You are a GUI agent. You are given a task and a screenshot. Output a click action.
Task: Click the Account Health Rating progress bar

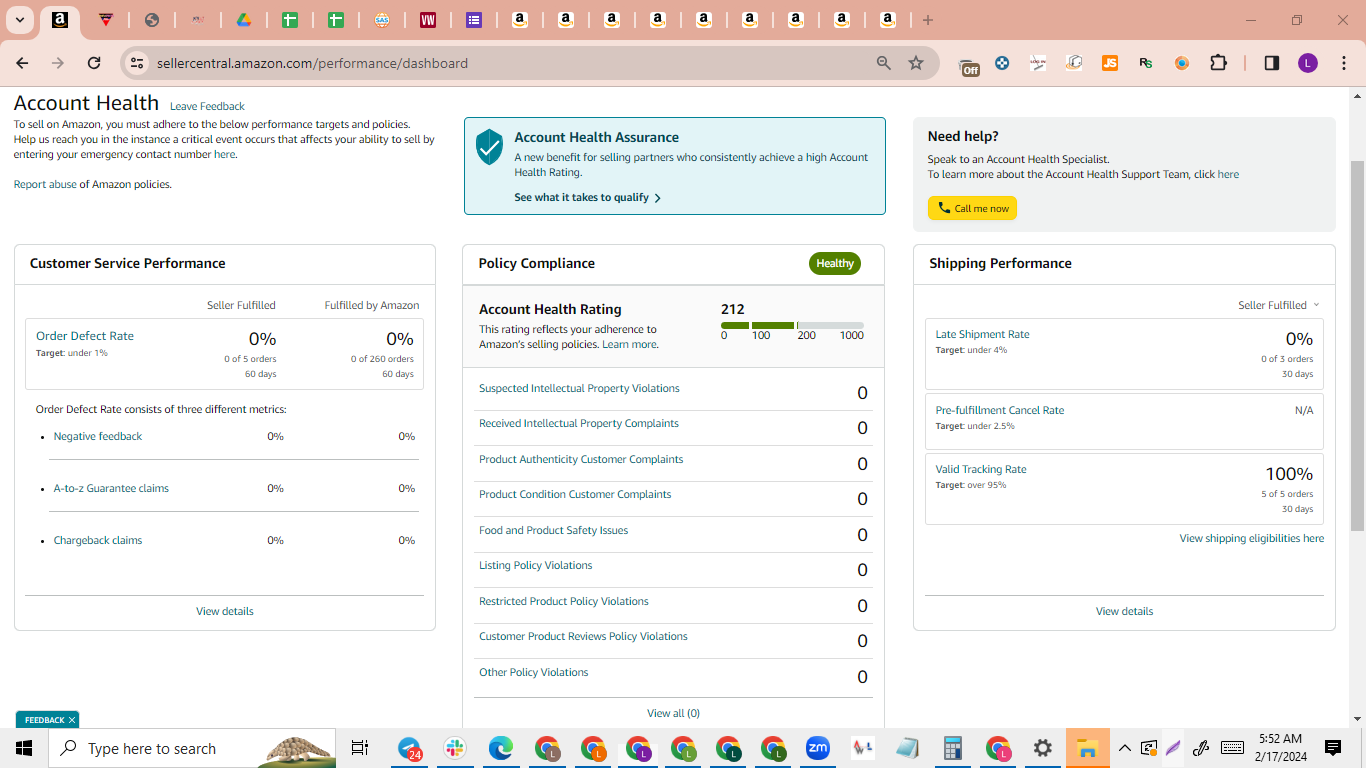click(x=792, y=325)
